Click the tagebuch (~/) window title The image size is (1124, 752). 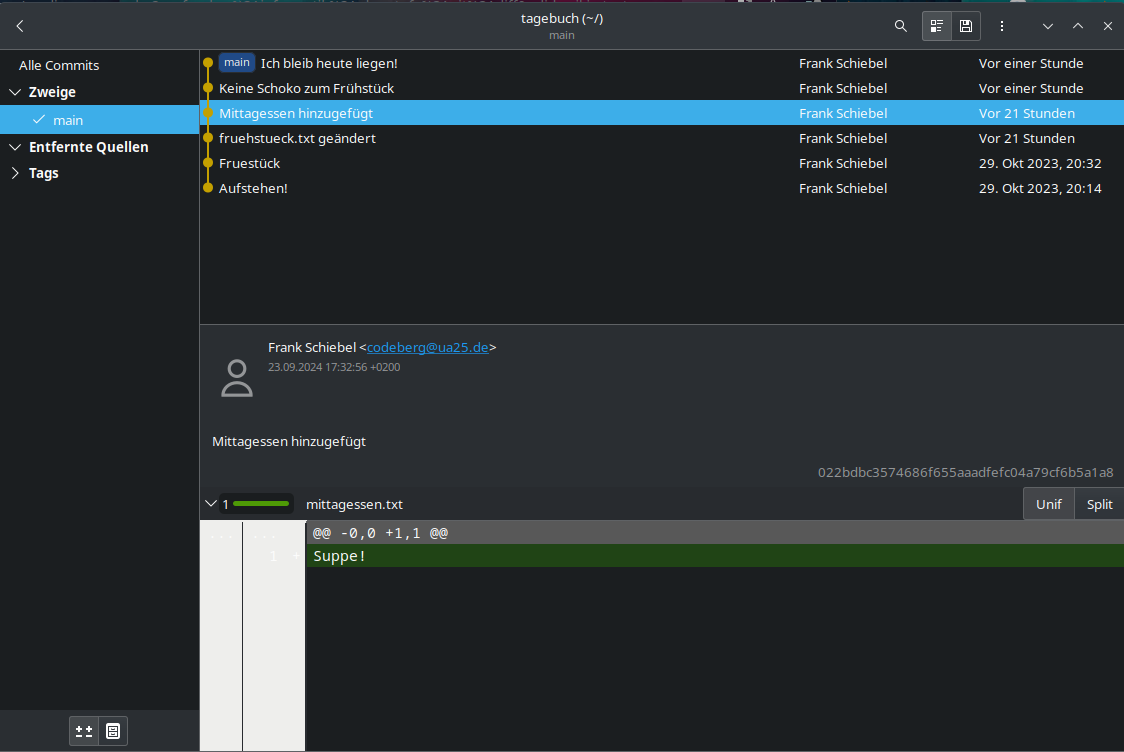pyautogui.click(x=561, y=19)
